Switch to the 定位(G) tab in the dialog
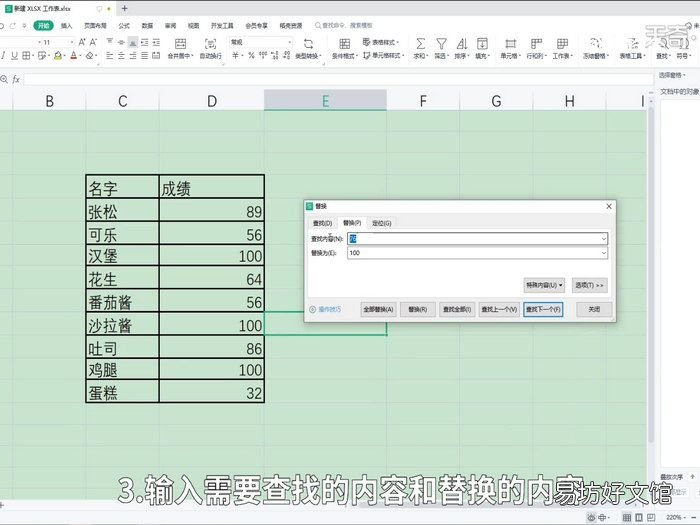Screen dimensions: 700x525 pyautogui.click(x=382, y=223)
